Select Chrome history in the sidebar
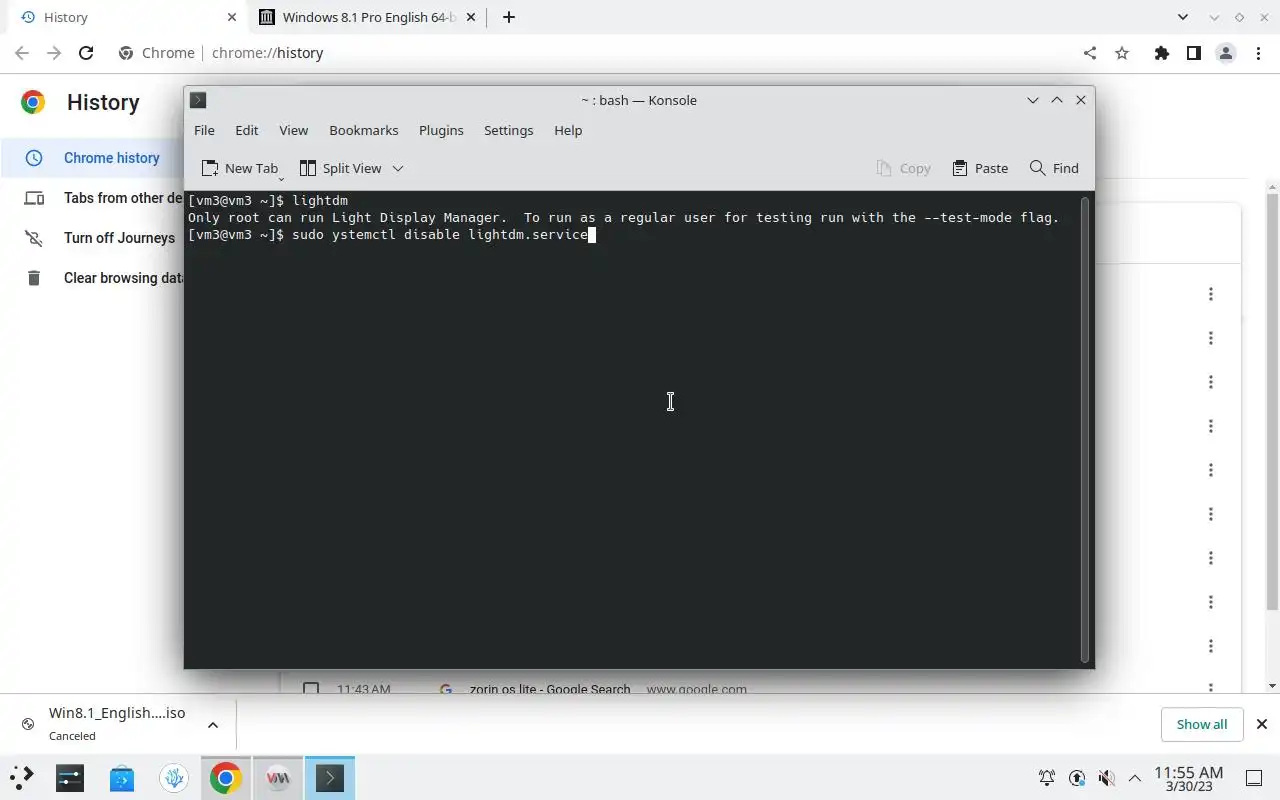 pyautogui.click(x=92, y=158)
